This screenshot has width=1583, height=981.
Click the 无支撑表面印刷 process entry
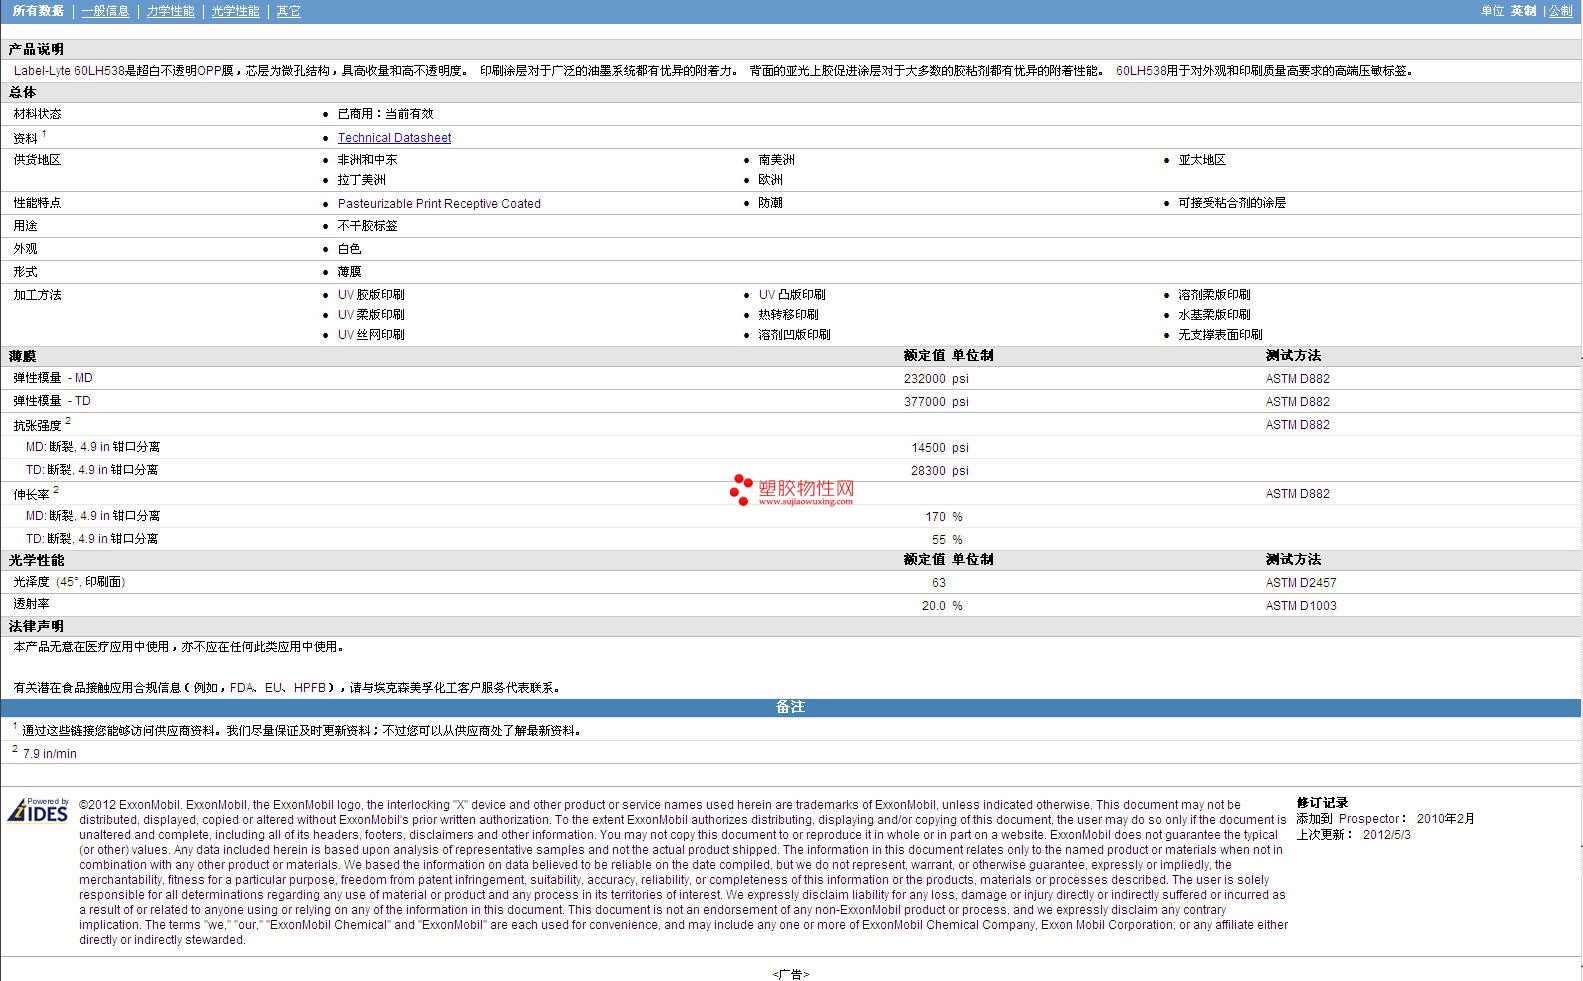coord(1220,335)
